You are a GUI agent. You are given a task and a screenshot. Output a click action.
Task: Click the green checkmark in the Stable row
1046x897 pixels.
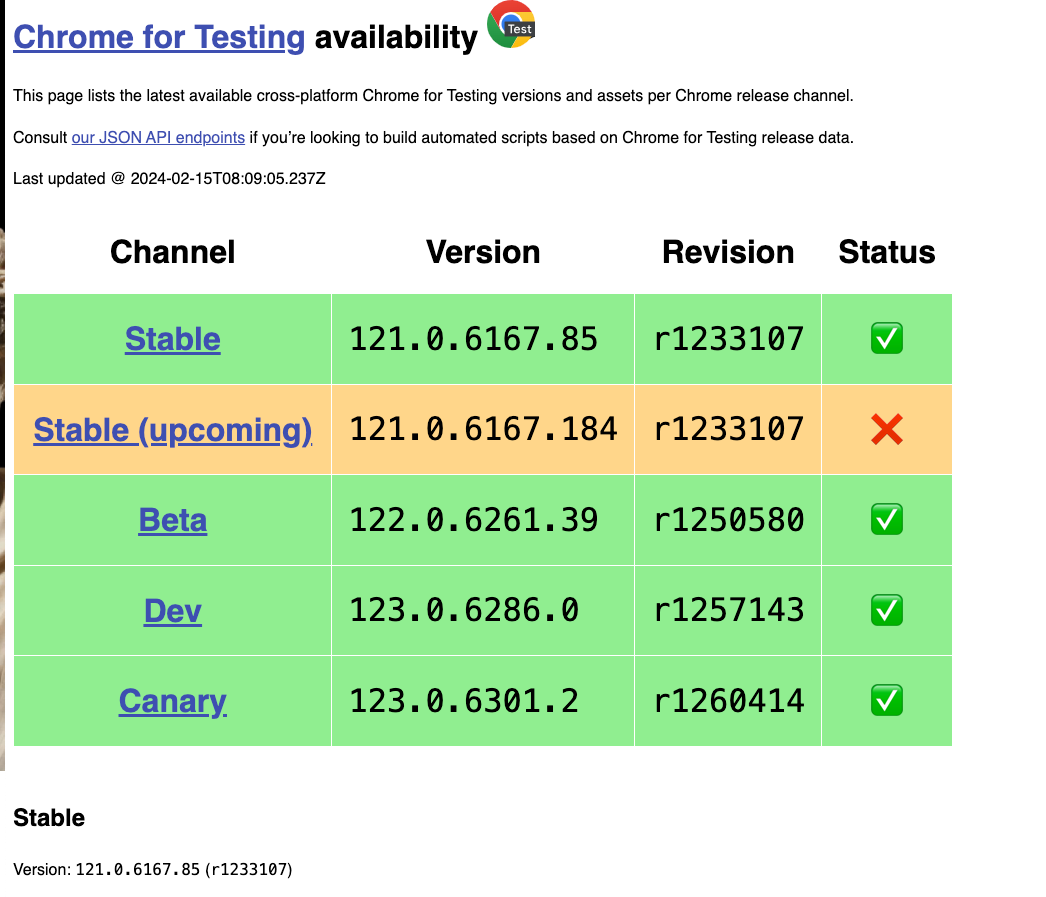point(887,339)
